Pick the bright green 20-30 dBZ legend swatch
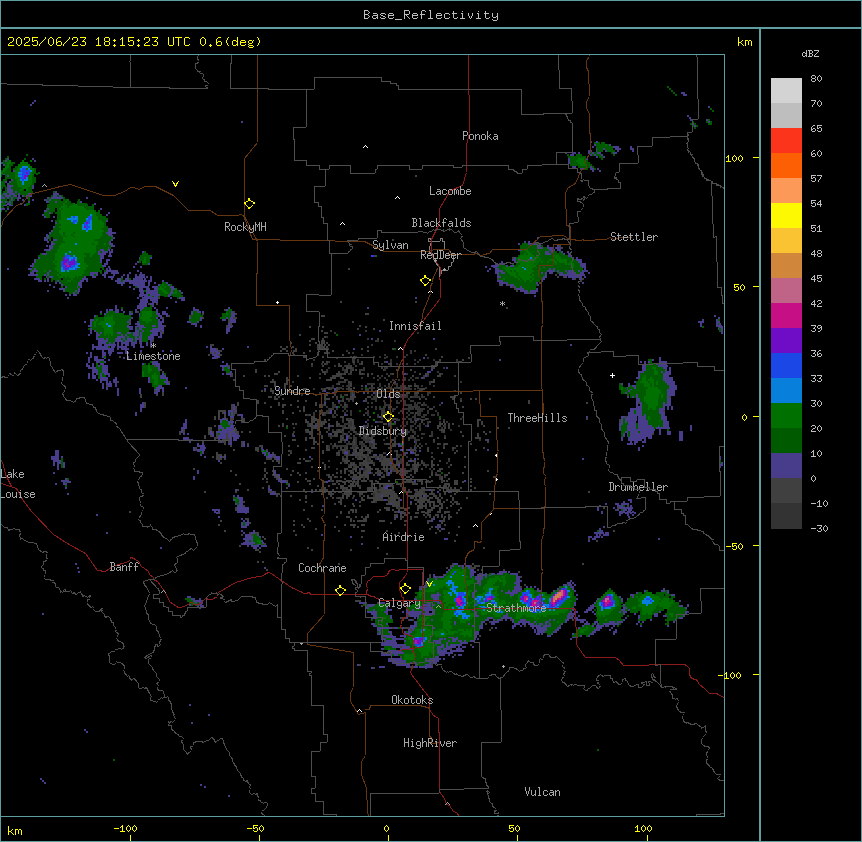Screen dimensions: 862x842 pos(786,416)
